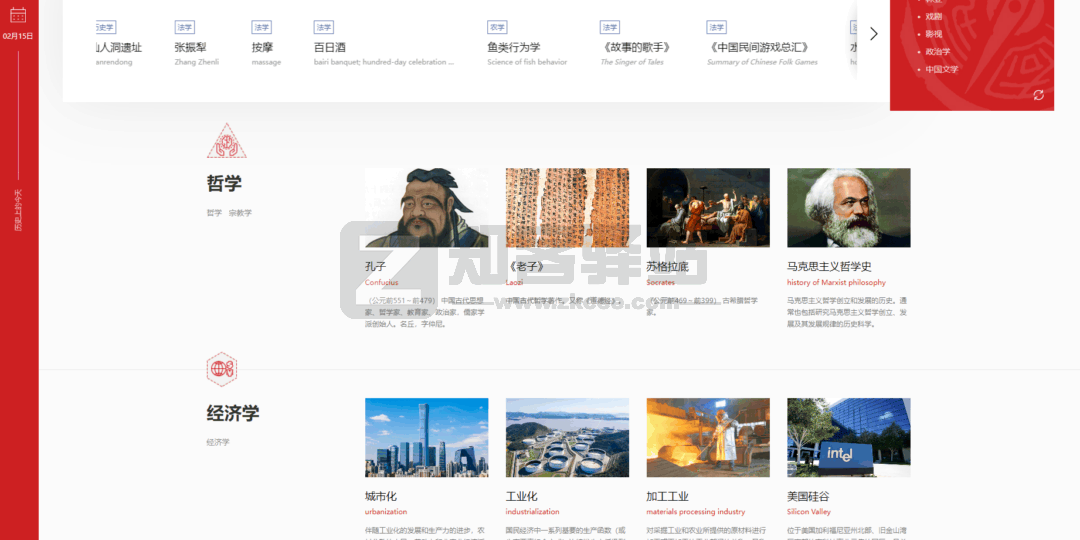Viewport: 1080px width, 540px height.
Task: Open the steelworker thumbnail for 加工工业
Action: click(708, 437)
